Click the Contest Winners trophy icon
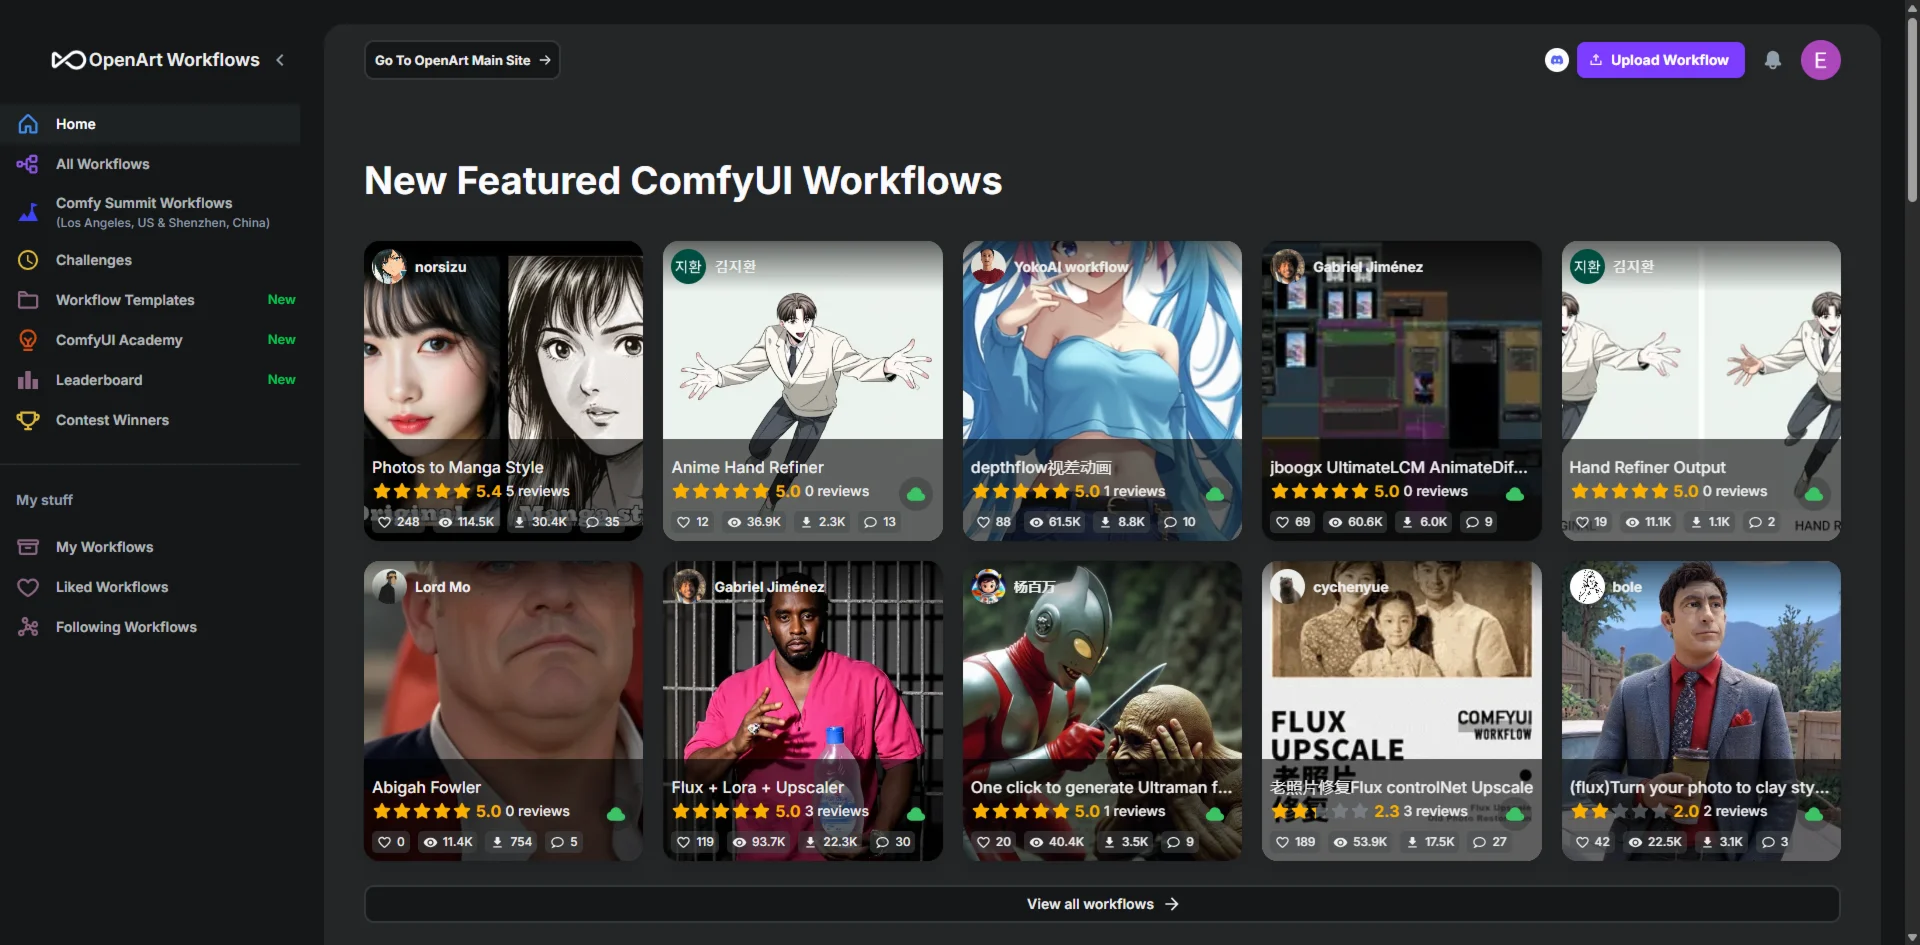Image resolution: width=1920 pixels, height=945 pixels. pos(28,420)
